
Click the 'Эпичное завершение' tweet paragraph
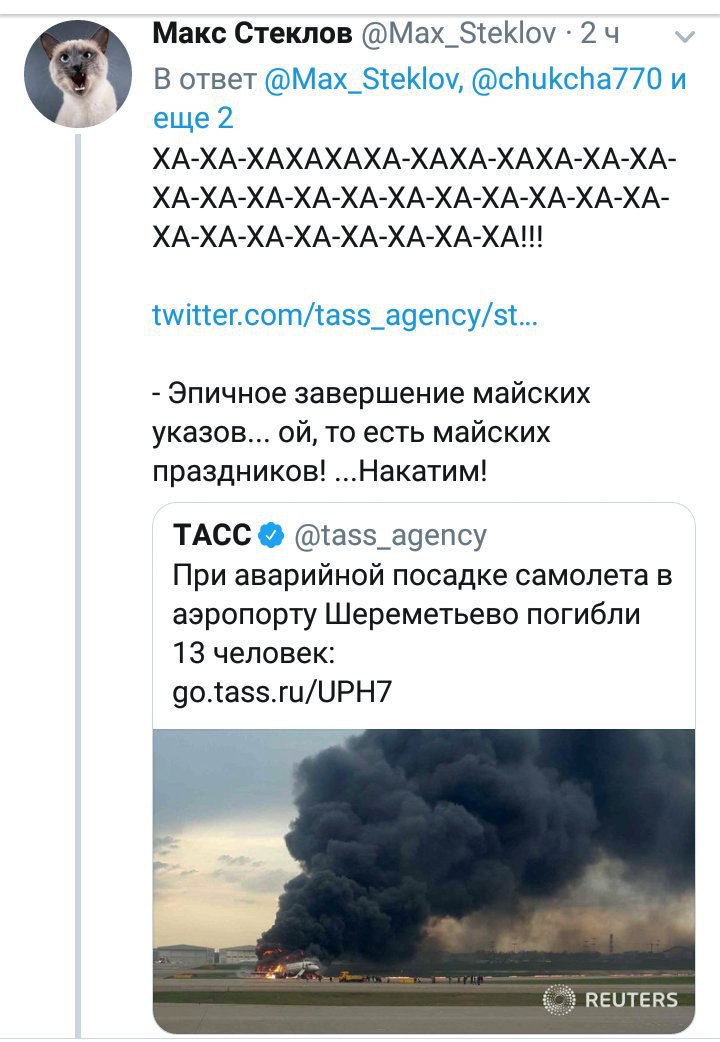371,431
